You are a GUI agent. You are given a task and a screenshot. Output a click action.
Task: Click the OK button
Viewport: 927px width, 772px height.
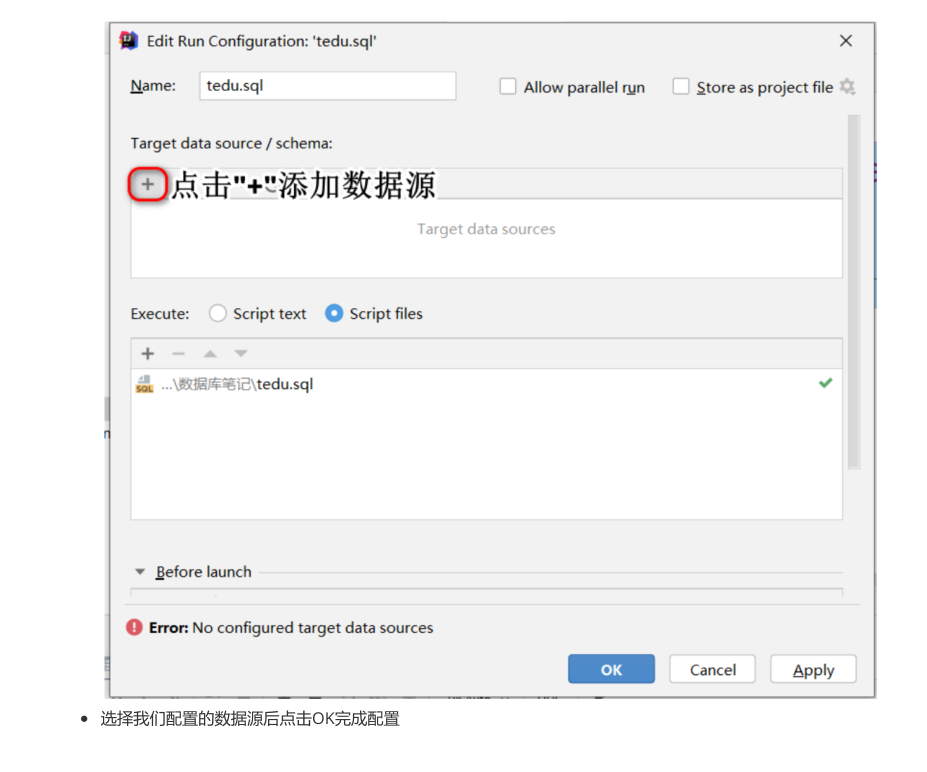point(611,669)
